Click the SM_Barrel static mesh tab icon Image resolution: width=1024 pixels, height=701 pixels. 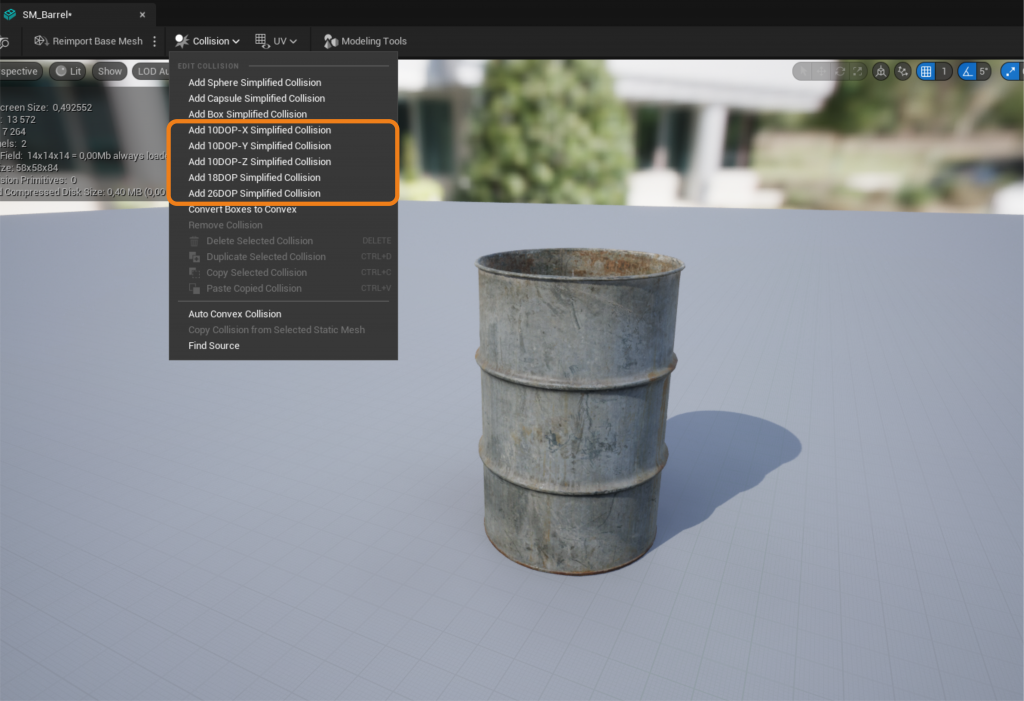(x=9, y=14)
